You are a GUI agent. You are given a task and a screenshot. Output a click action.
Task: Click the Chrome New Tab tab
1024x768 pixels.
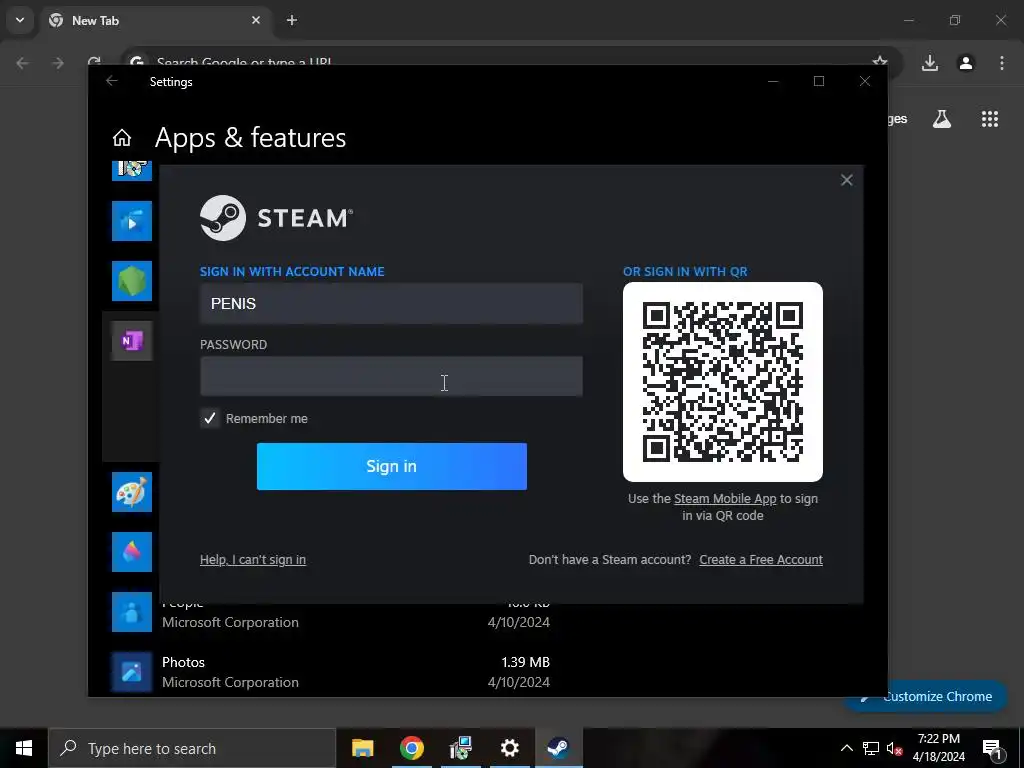coord(157,21)
